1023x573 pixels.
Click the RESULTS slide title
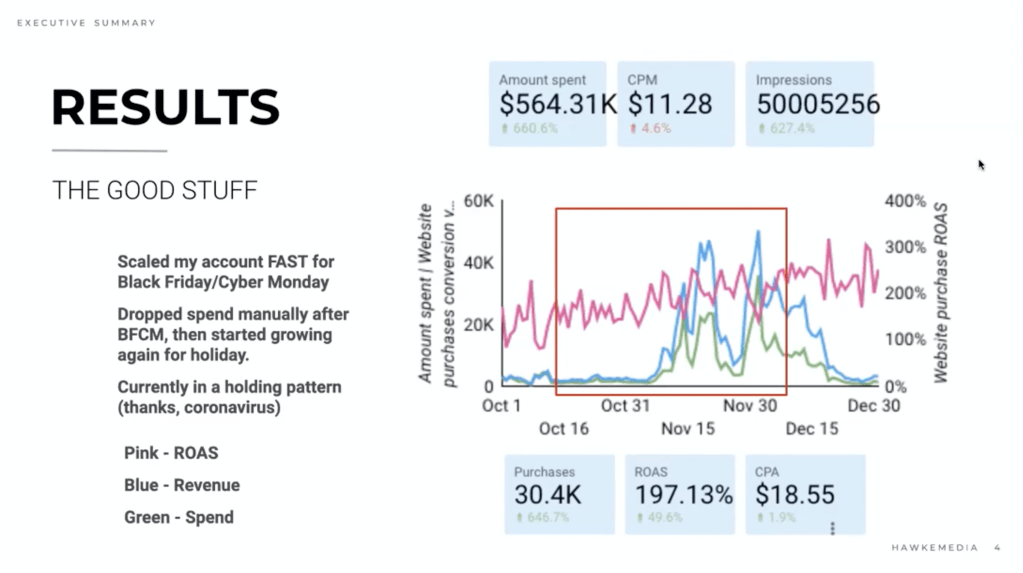click(165, 107)
